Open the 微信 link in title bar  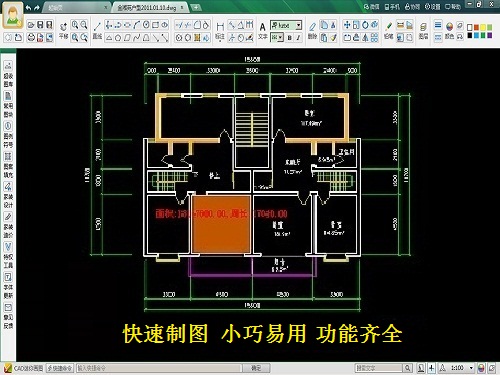point(372,7)
